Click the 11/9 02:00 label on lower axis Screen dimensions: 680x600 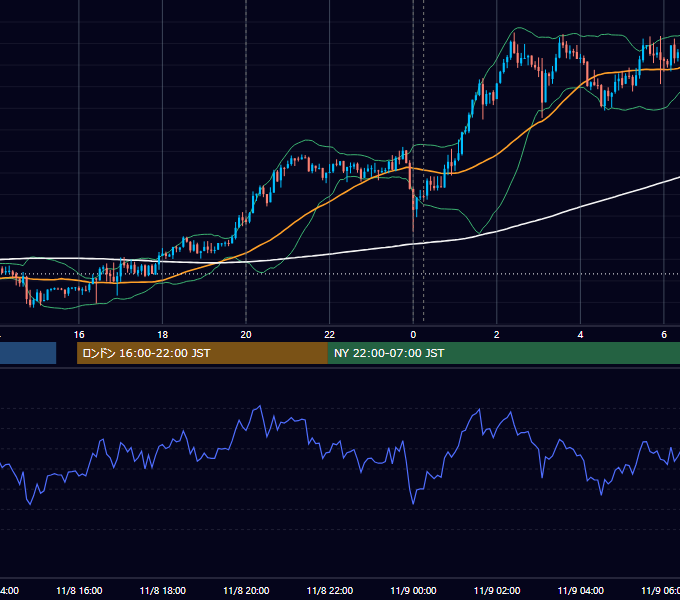[x=497, y=591]
